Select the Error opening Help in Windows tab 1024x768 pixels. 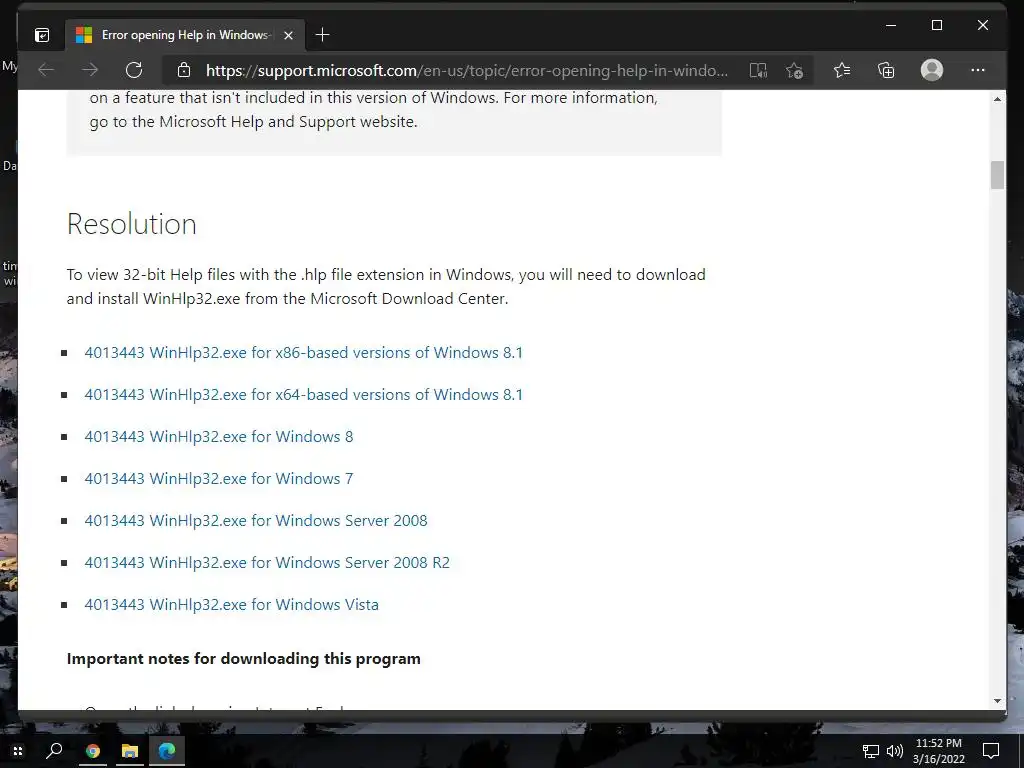click(x=184, y=35)
